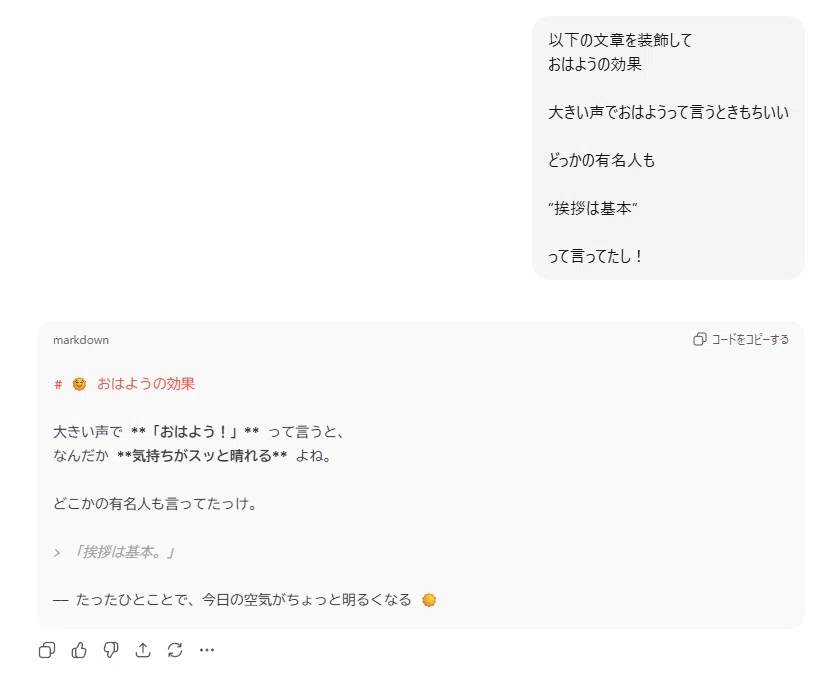
Task: Click the bold 気持ちがスッと晴れる text
Action: pos(202,456)
